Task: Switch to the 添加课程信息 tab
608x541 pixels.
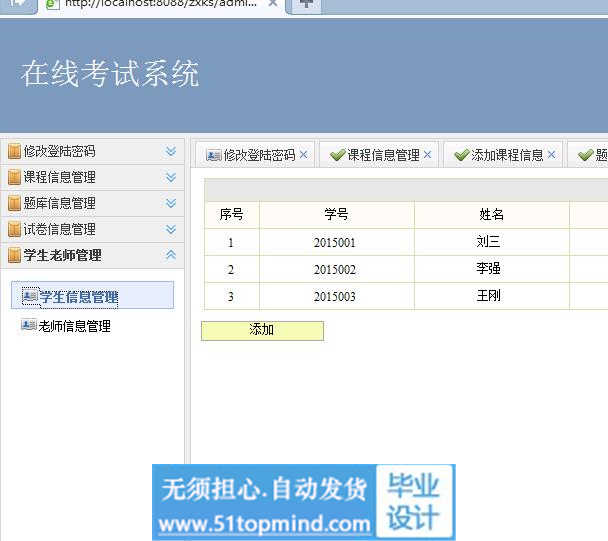Action: coord(507,155)
